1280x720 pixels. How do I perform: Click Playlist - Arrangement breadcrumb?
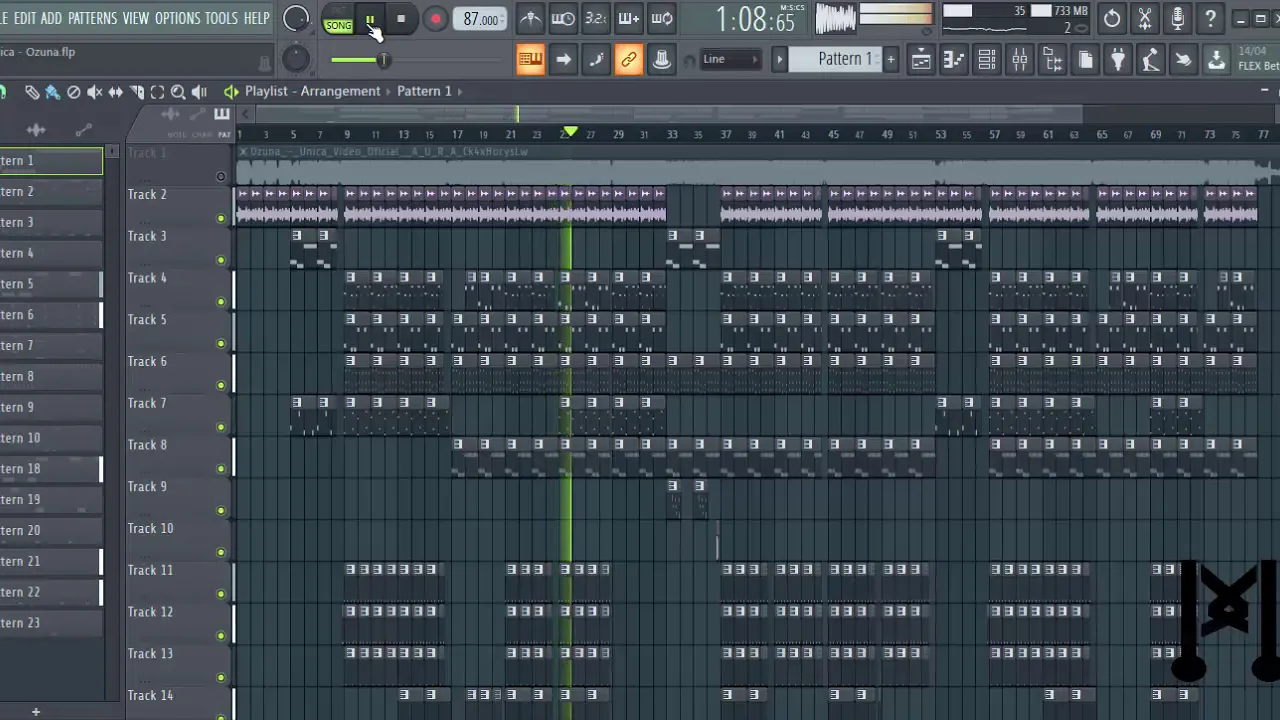pos(312,91)
